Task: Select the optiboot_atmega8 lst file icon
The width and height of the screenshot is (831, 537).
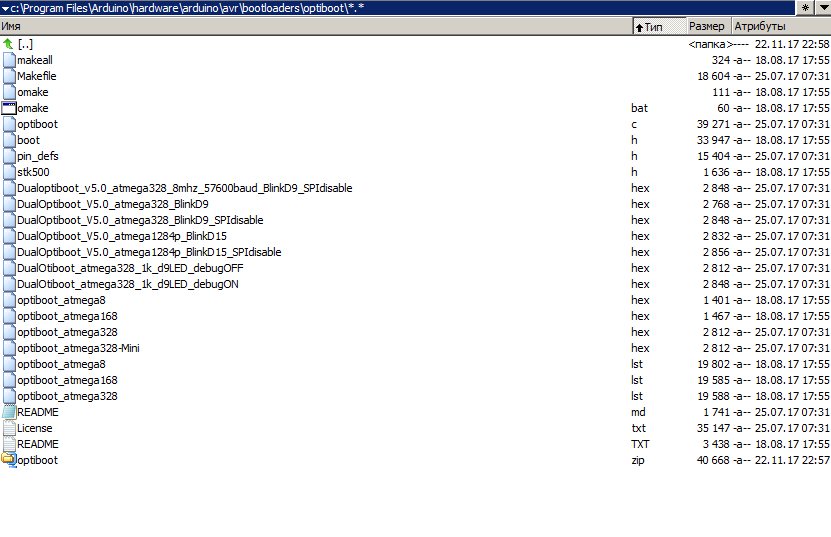Action: click(x=9, y=364)
